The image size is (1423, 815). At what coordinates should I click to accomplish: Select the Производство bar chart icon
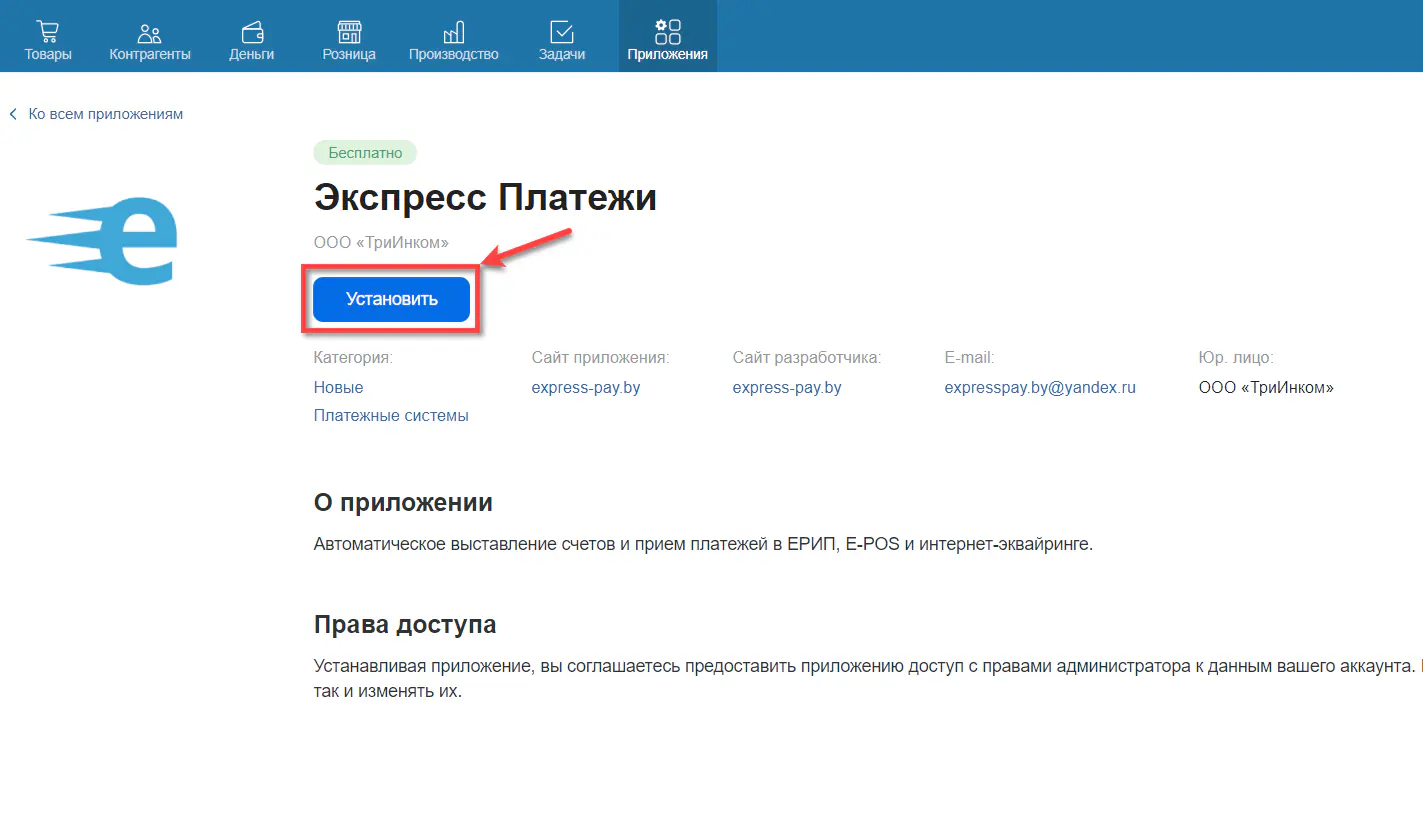coord(453,30)
